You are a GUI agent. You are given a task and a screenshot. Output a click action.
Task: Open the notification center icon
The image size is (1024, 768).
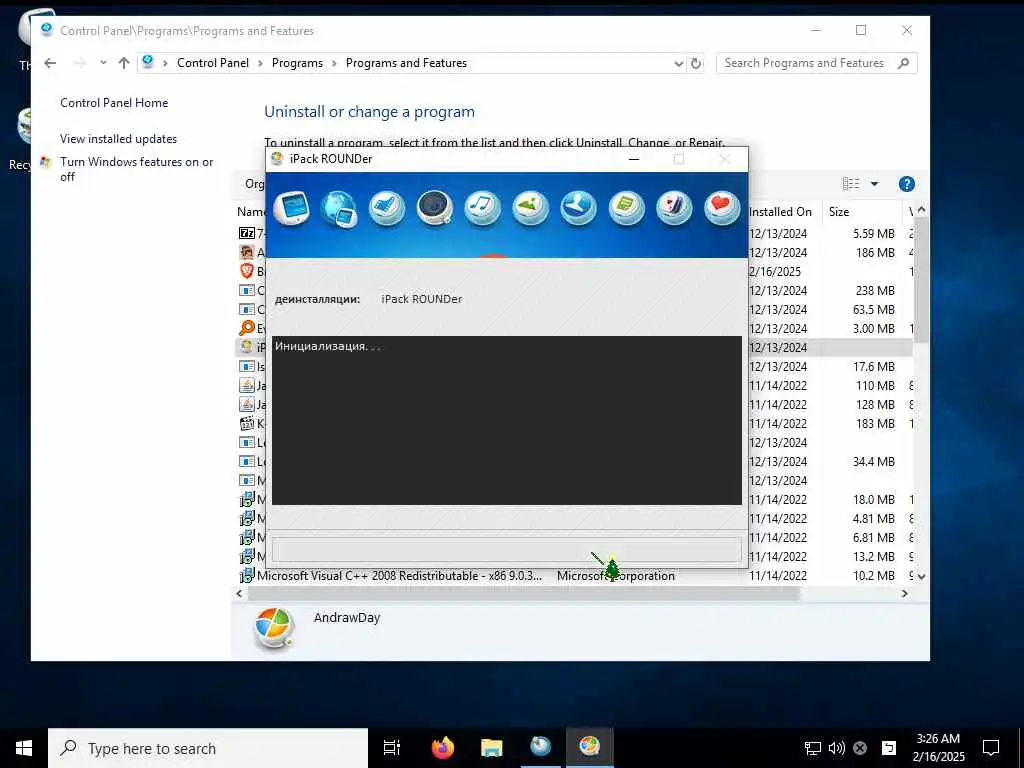pos(991,748)
